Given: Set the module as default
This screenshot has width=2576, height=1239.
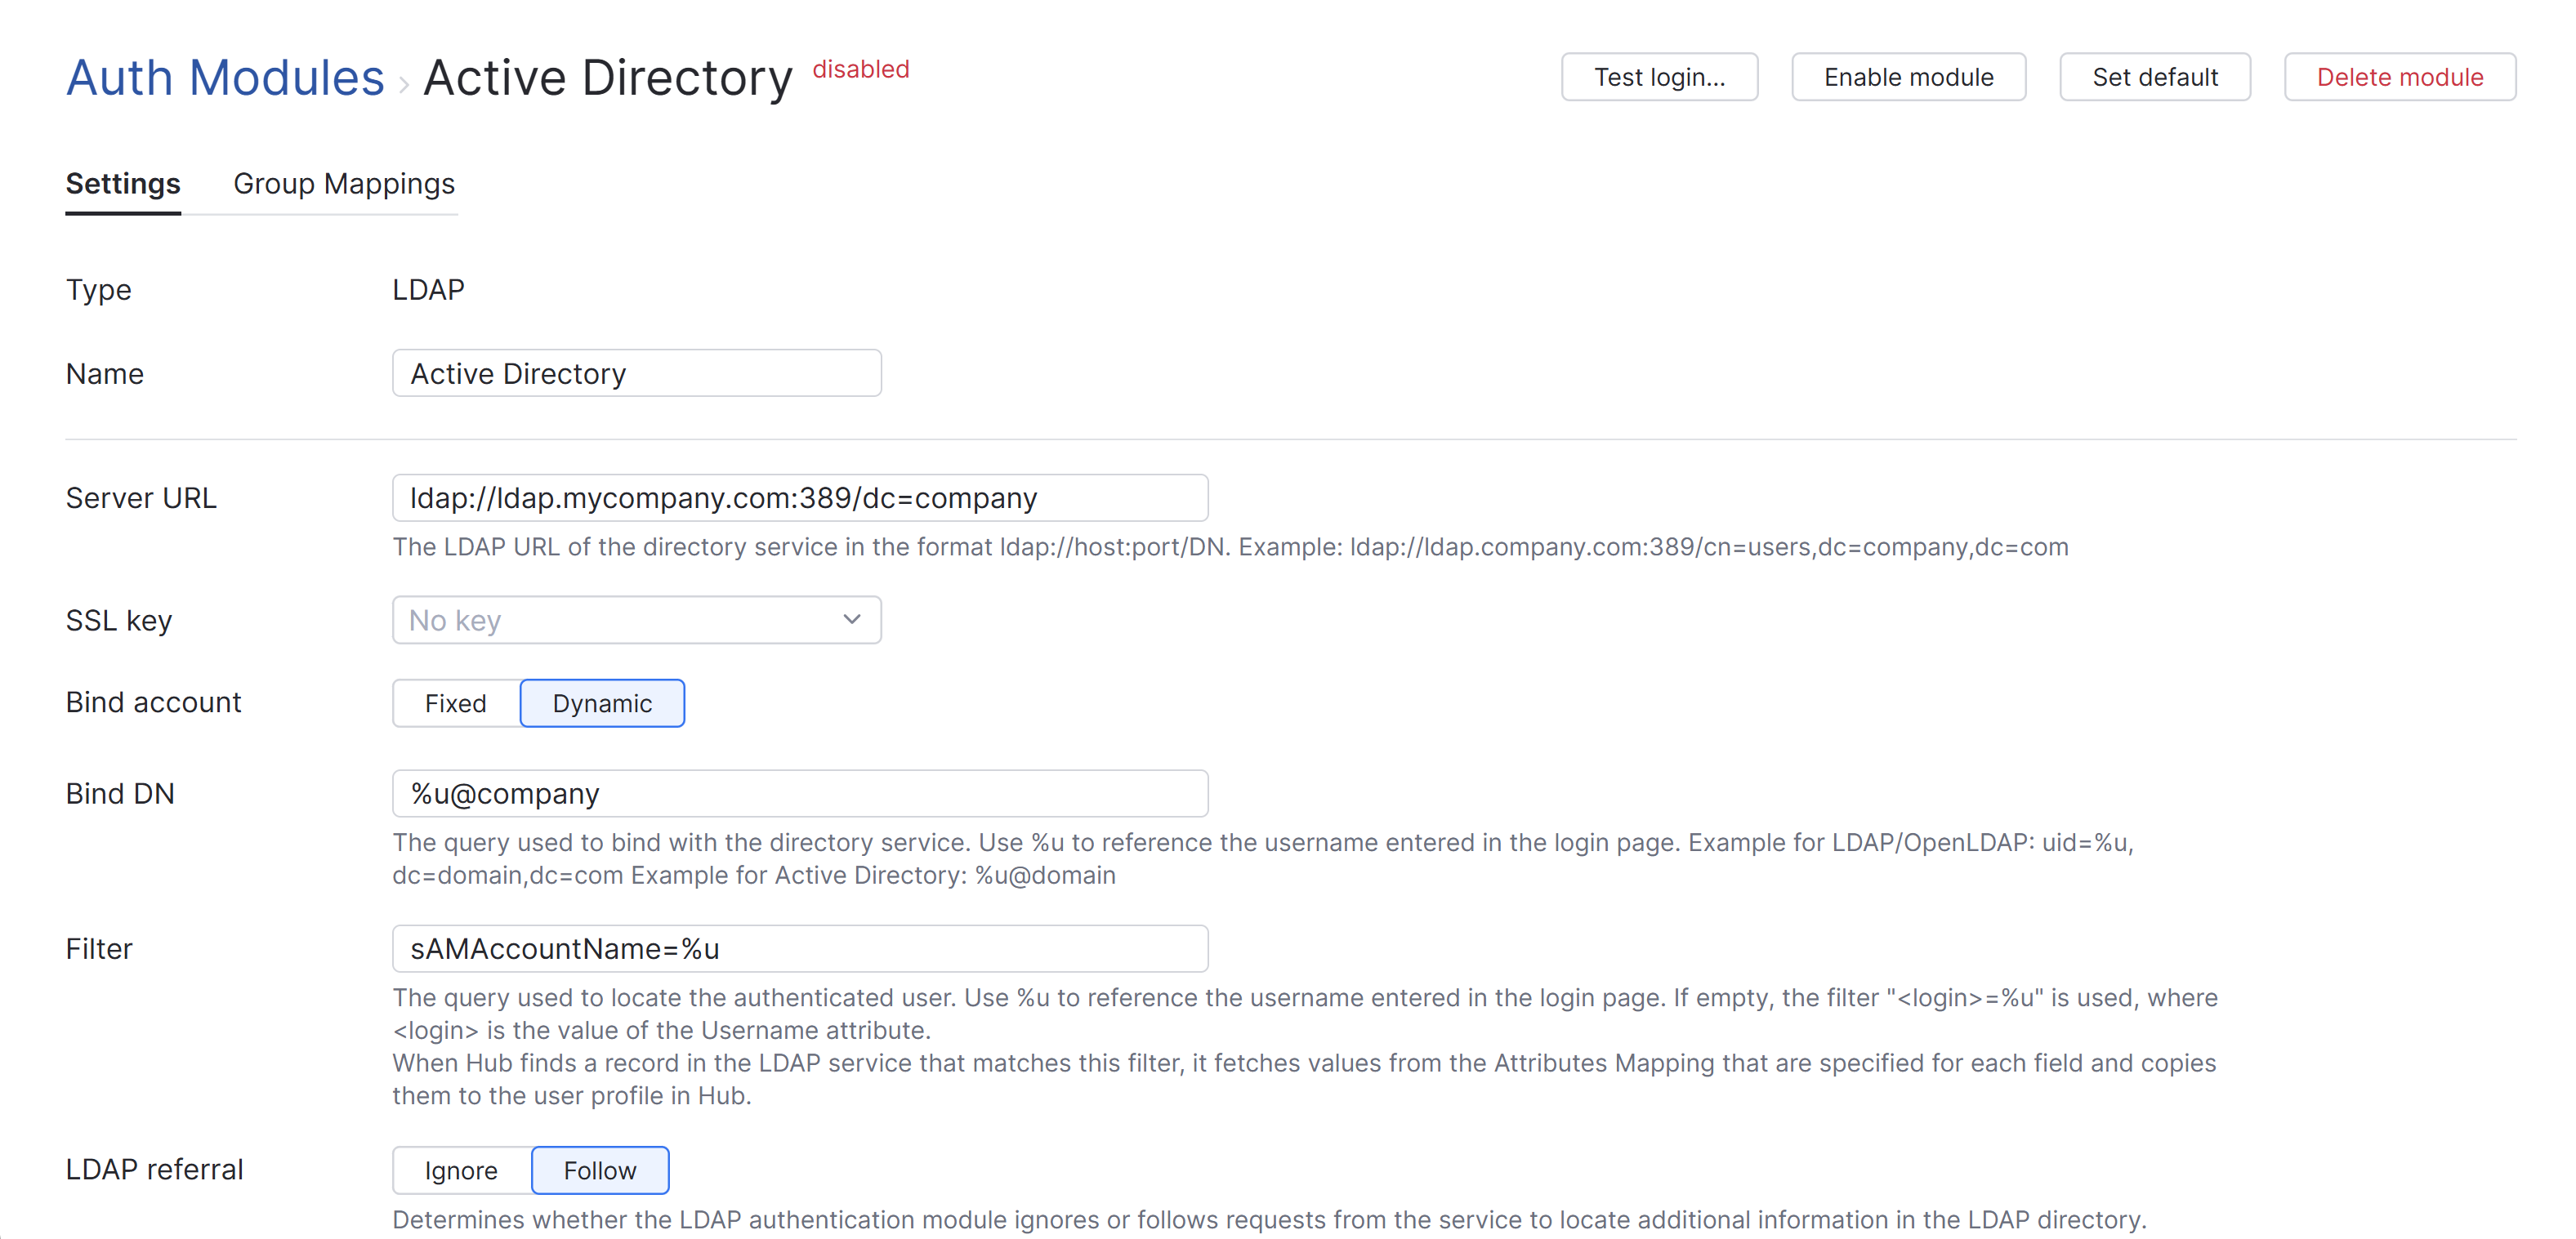Looking at the screenshot, I should (2155, 77).
